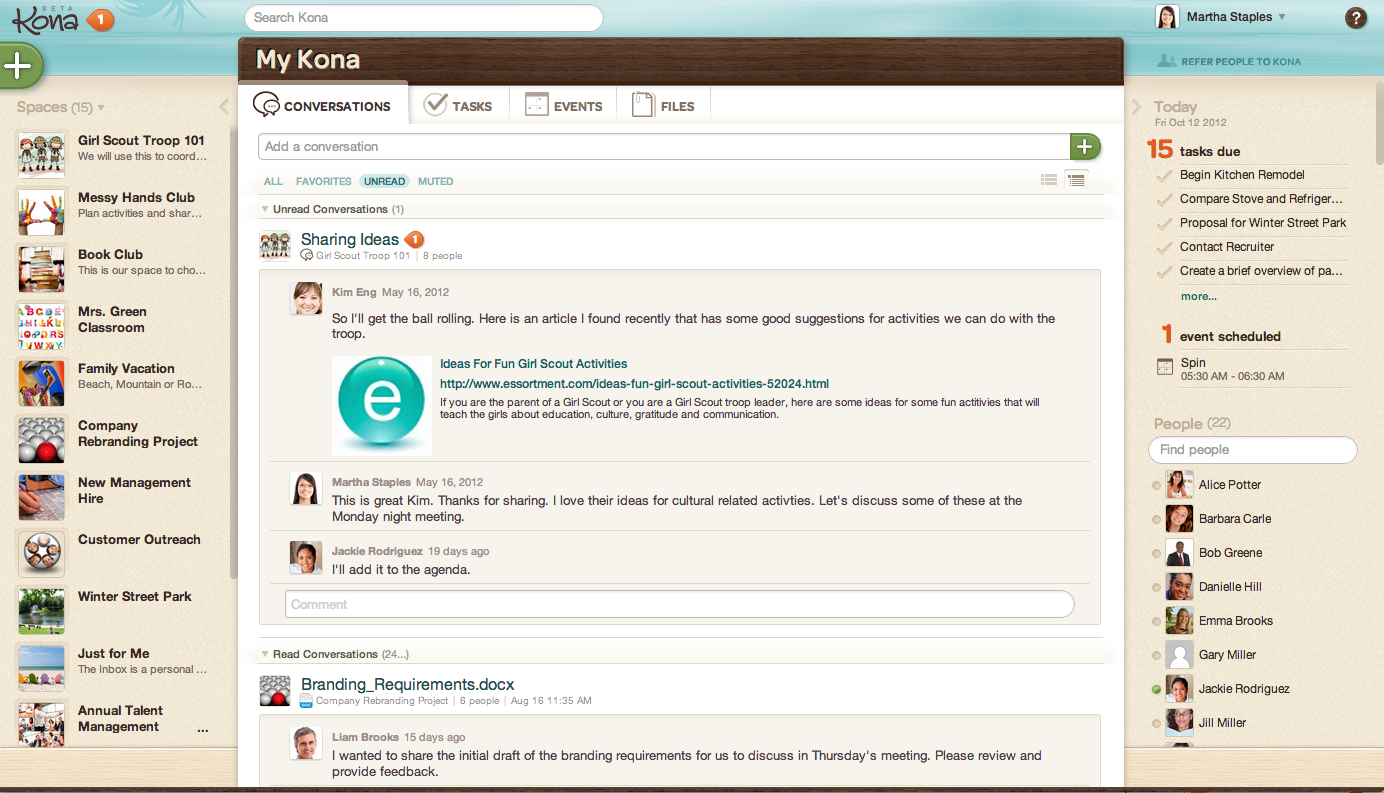This screenshot has height=793, width=1384.
Task: Open Just for Me space icon
Action: point(42,668)
